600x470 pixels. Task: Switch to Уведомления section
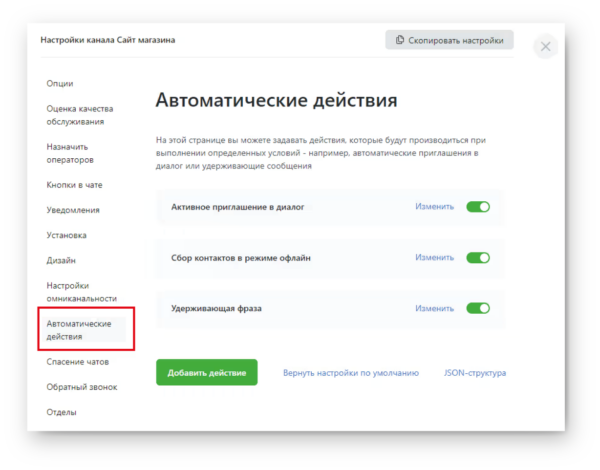tap(73, 210)
